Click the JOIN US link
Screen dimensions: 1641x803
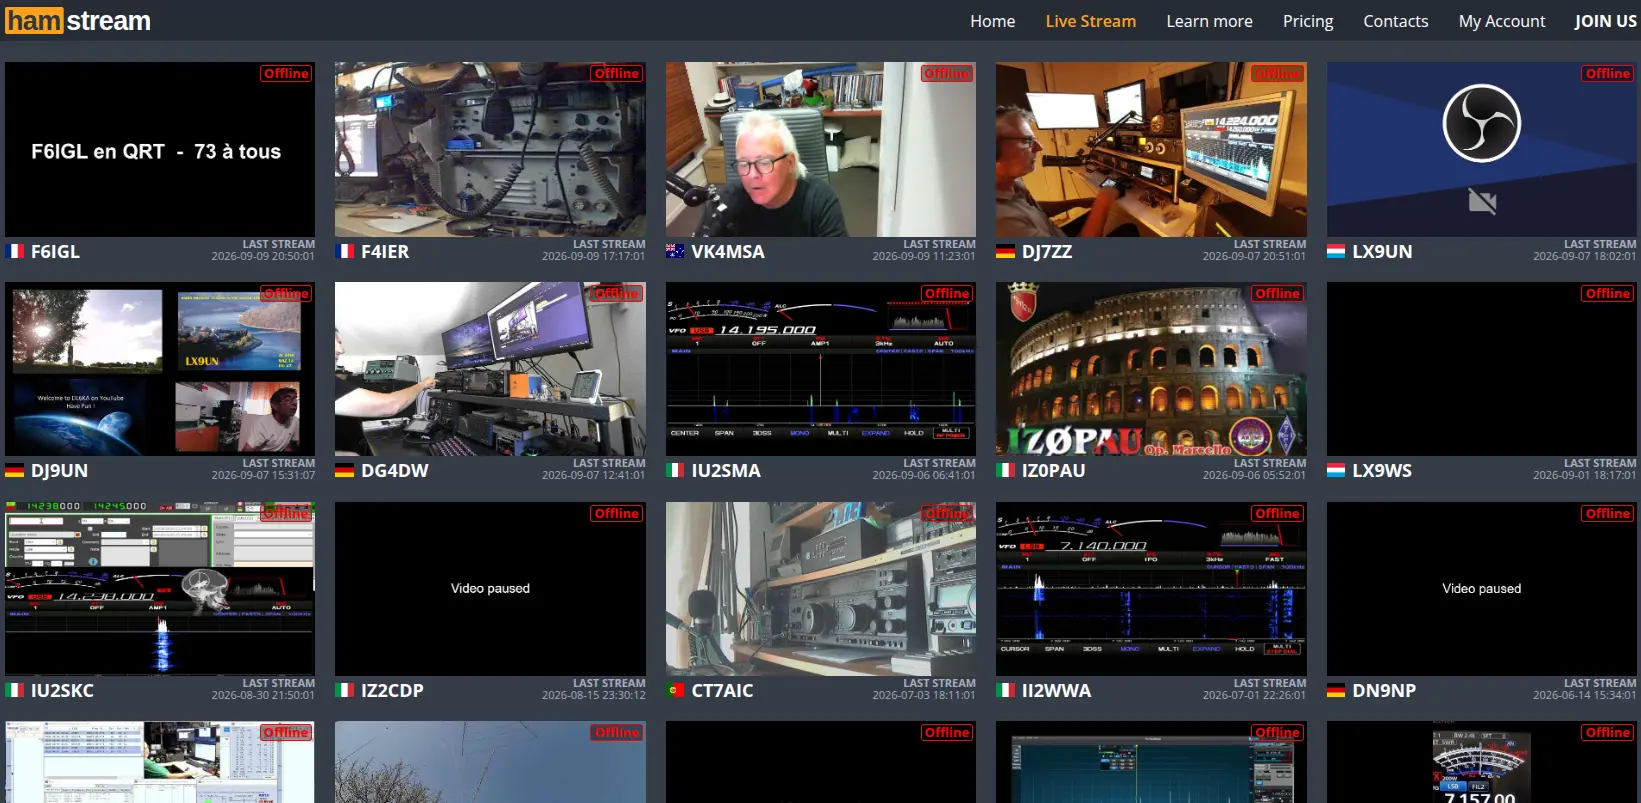tap(1605, 21)
